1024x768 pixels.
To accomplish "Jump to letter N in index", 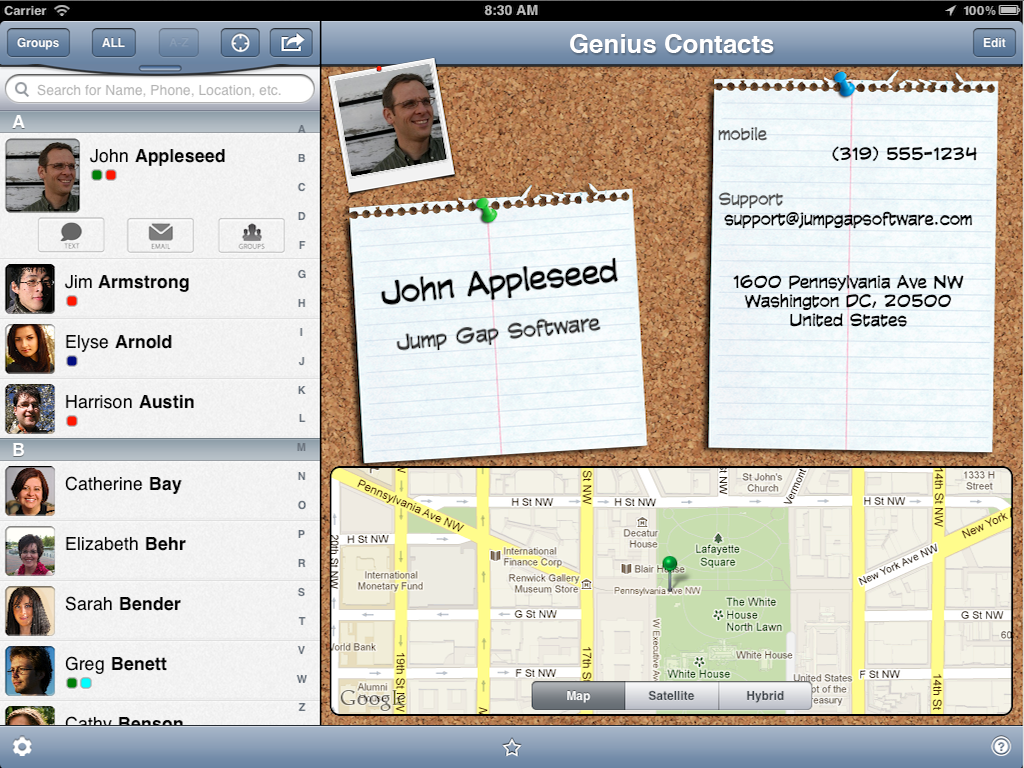I will pyautogui.click(x=302, y=476).
